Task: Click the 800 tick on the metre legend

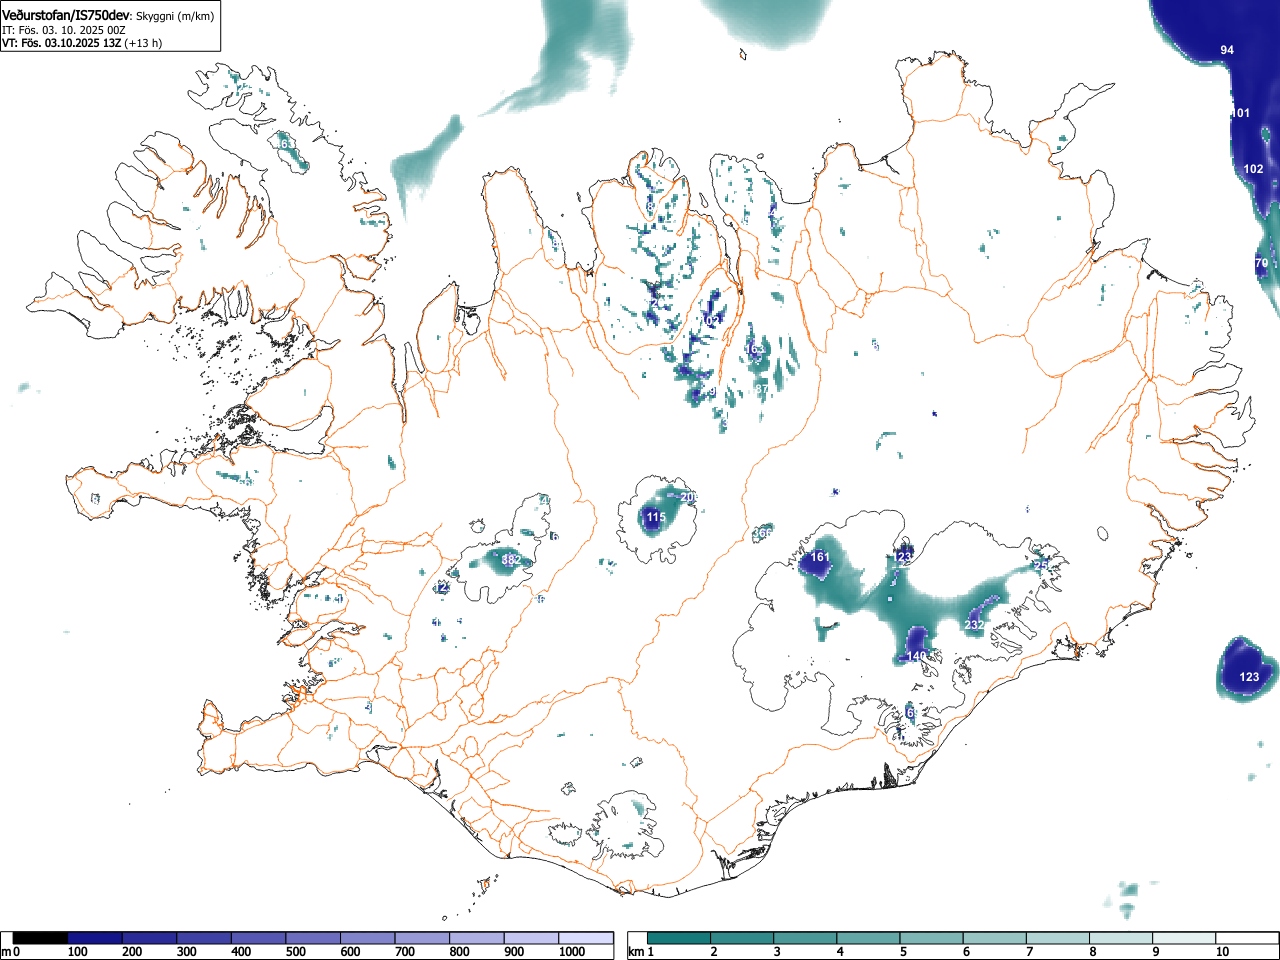Action: 459,952
